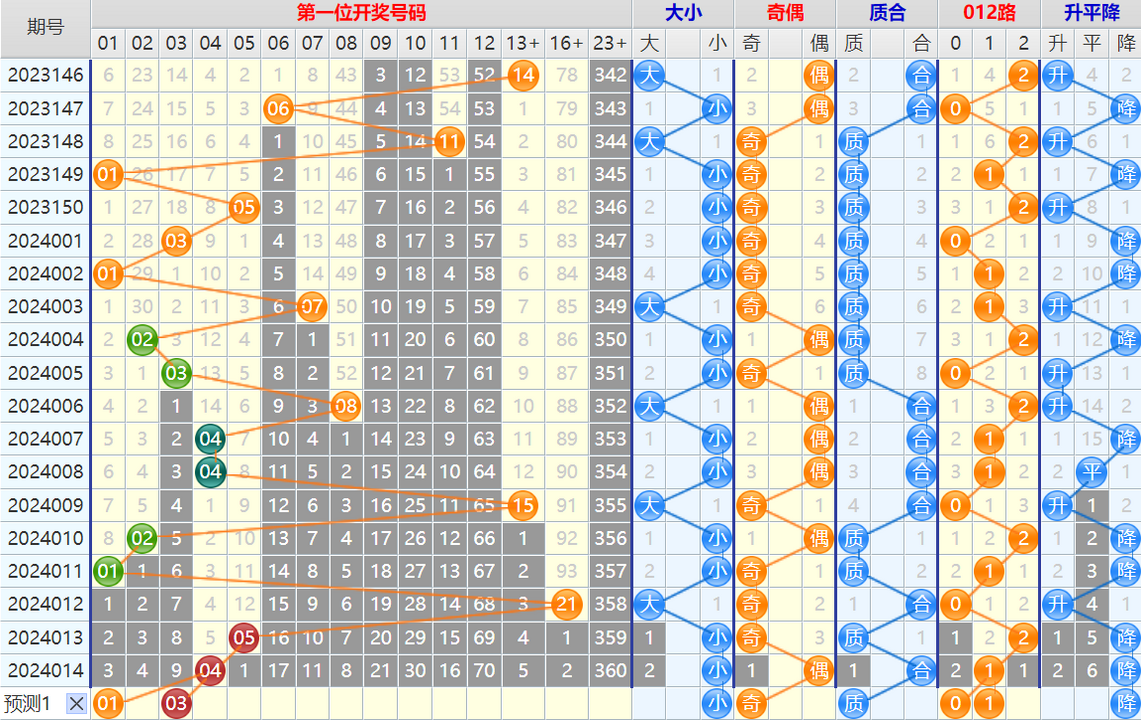Click the 期号 column header
The image size is (1141, 720).
tap(45, 28)
